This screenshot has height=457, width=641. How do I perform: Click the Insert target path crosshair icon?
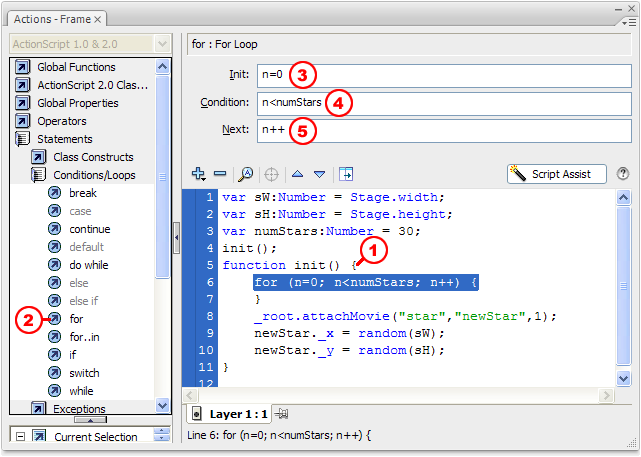270,174
